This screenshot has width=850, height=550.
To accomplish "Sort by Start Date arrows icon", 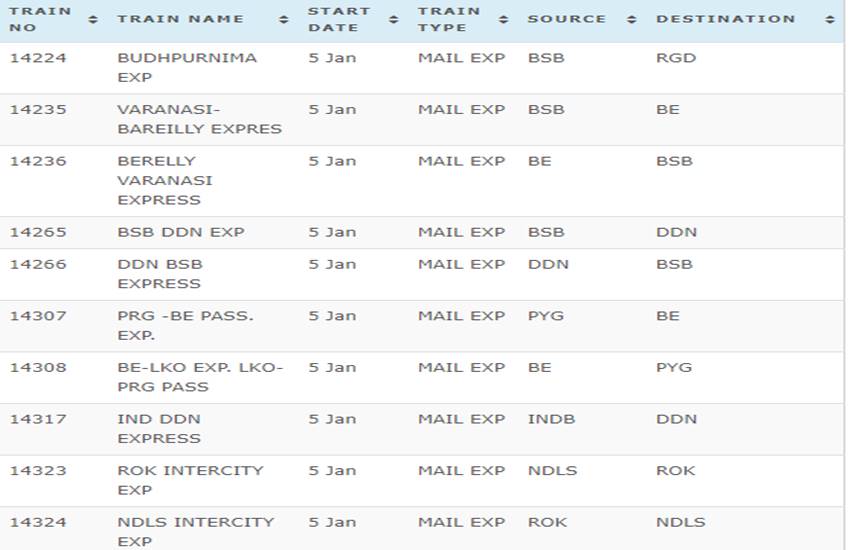I will (x=394, y=20).
